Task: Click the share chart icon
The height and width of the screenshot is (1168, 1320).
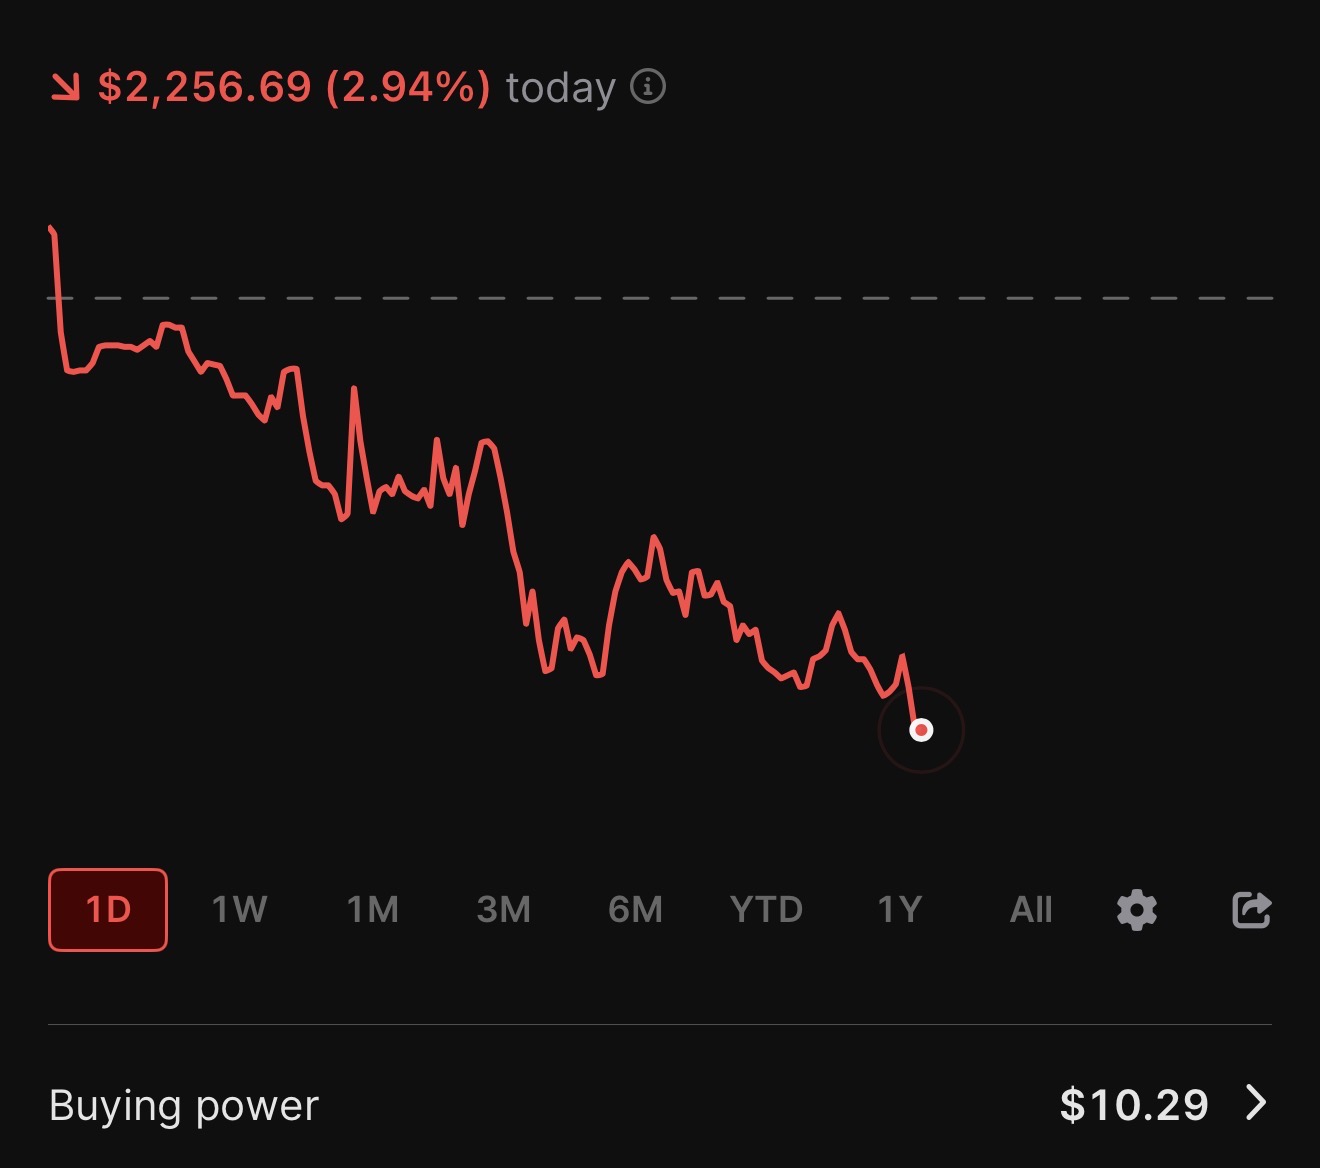Action: tap(1251, 910)
